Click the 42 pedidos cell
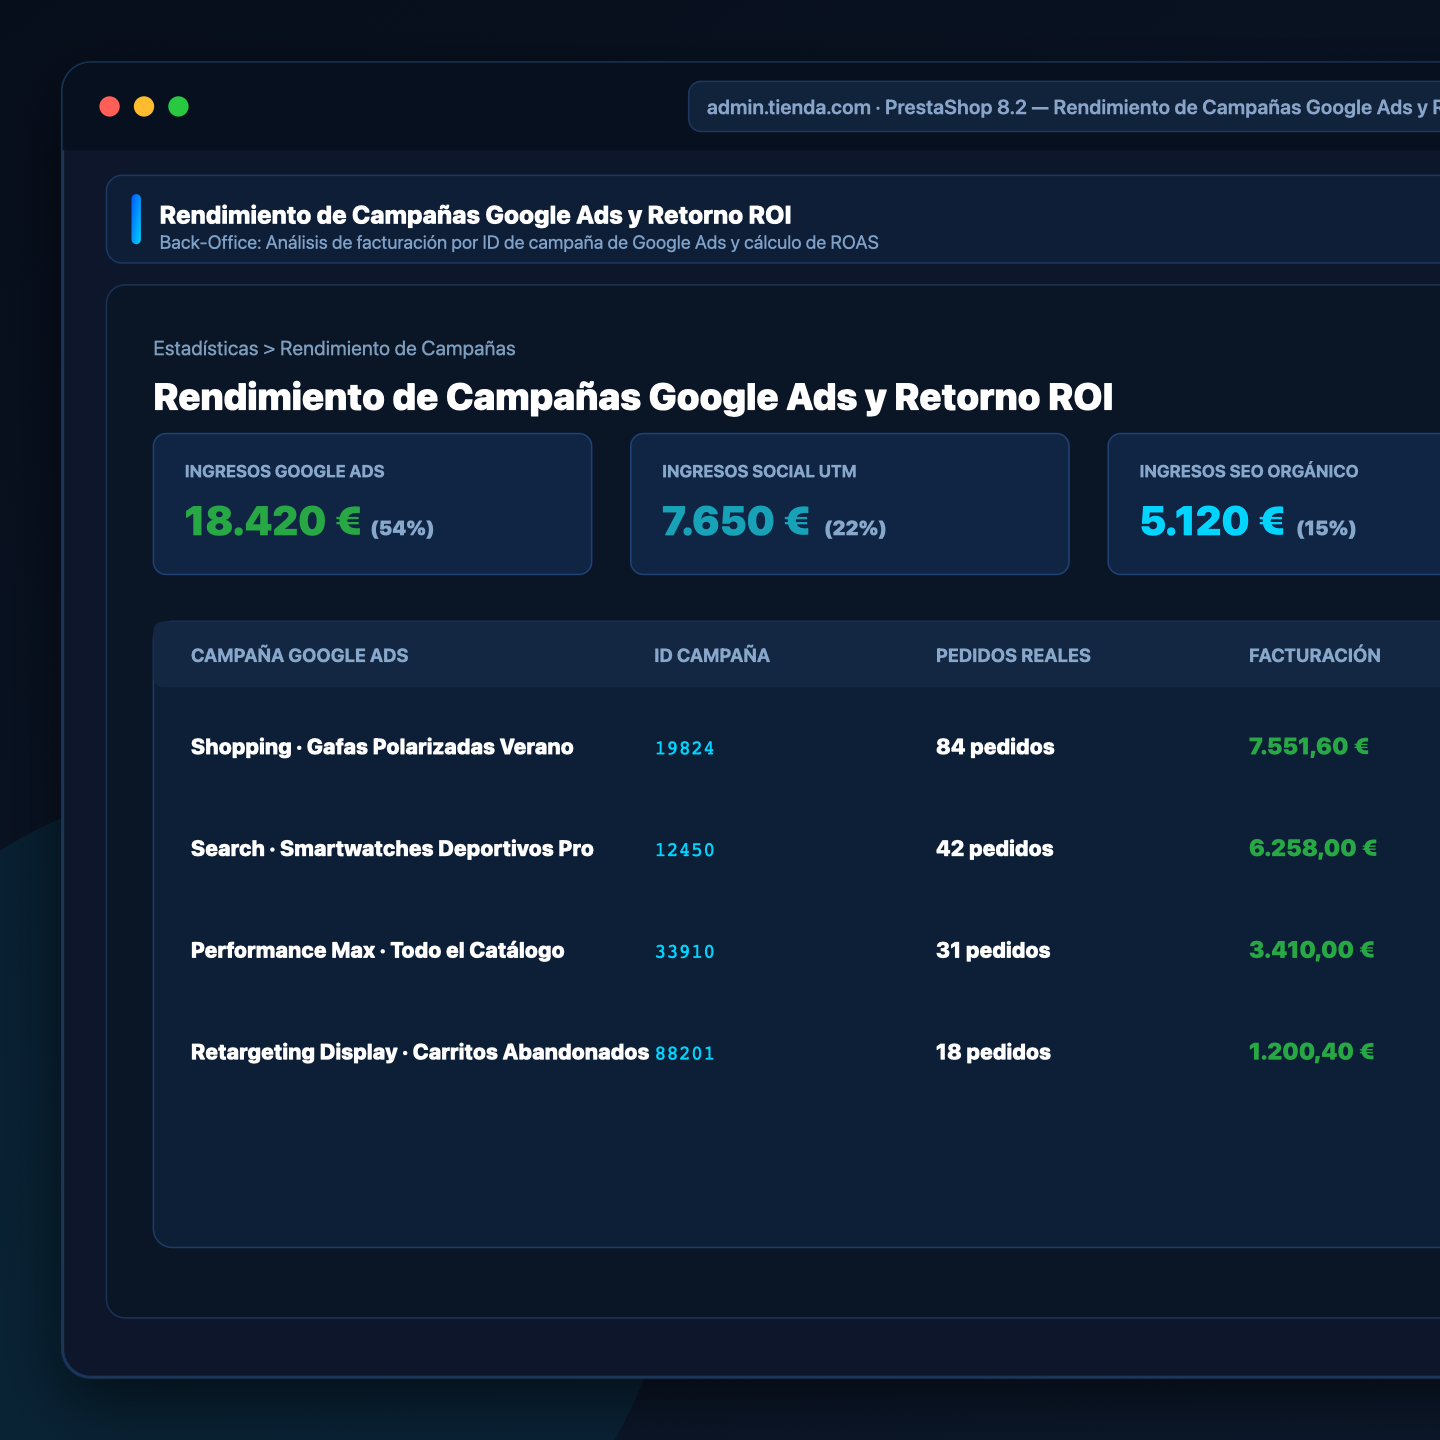 (995, 849)
